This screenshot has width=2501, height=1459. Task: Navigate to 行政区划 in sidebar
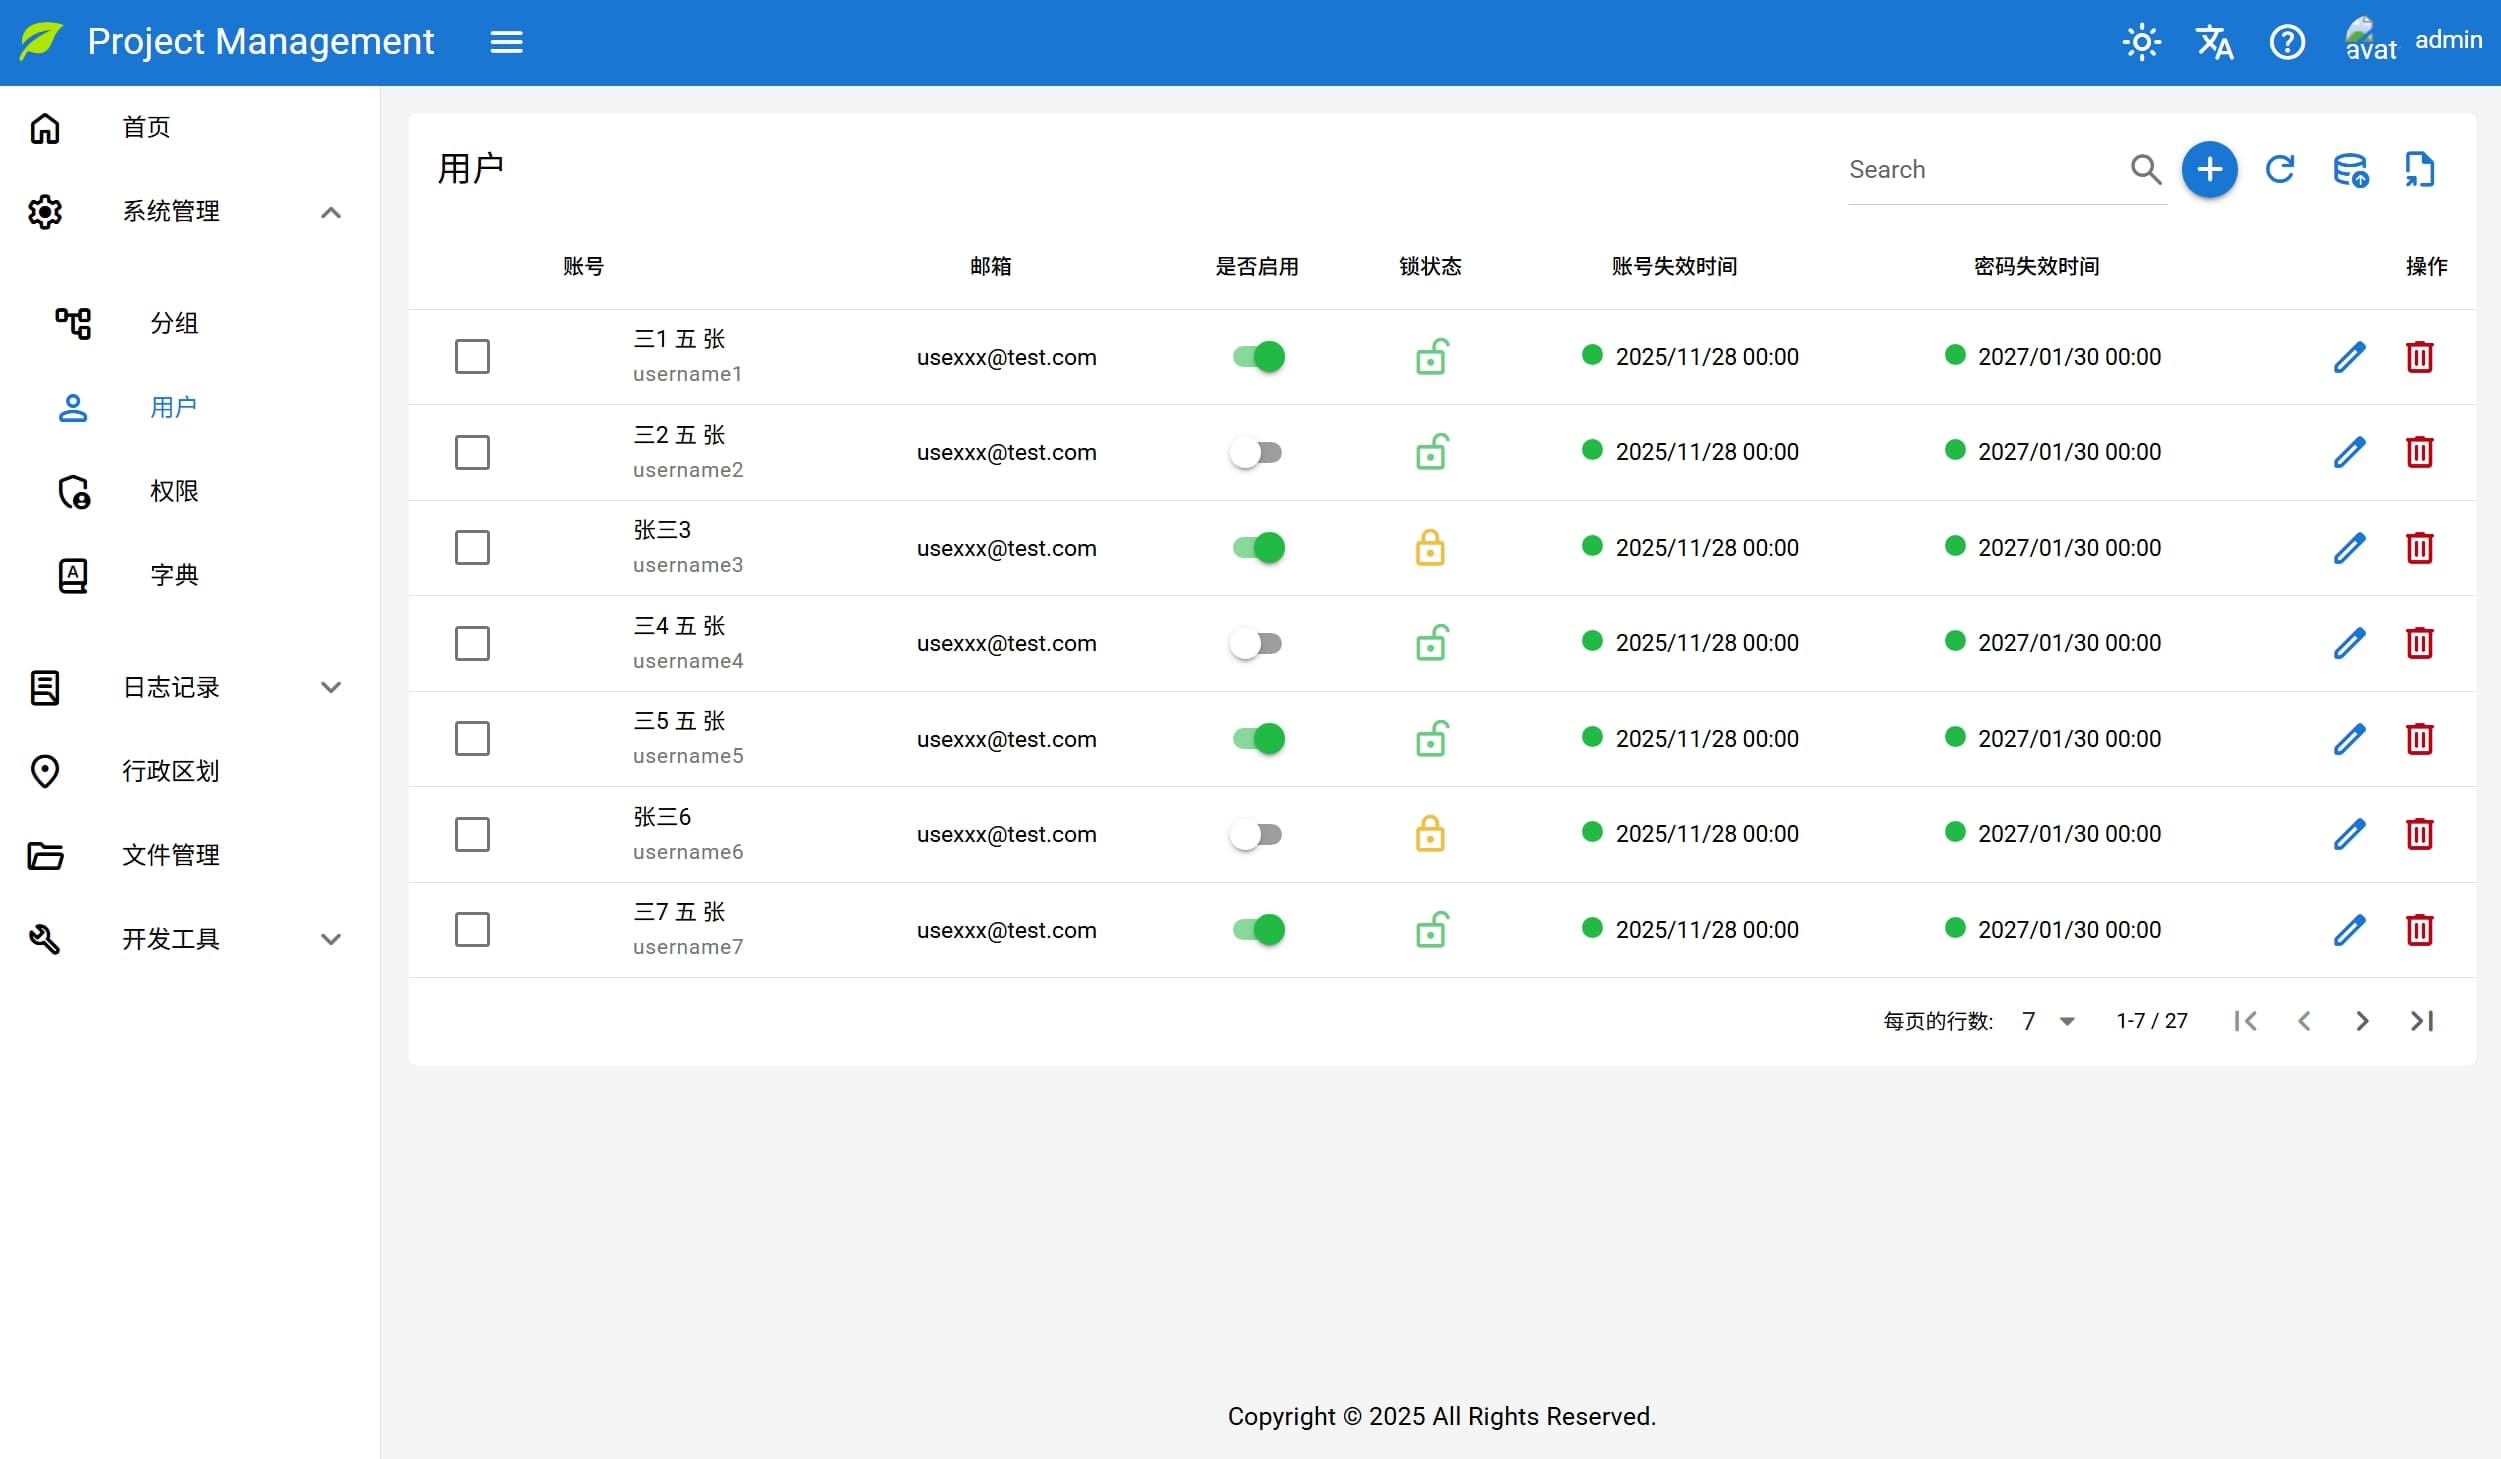[x=170, y=771]
